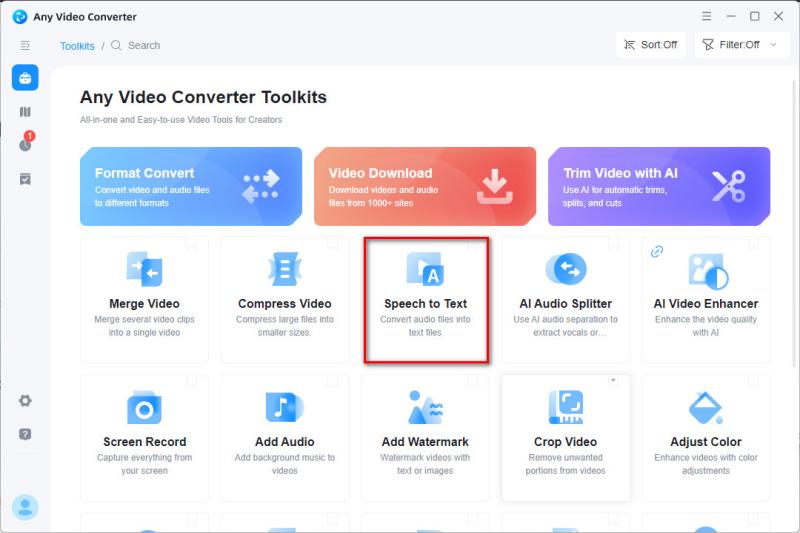Expand the Filter:Off dropdown
The width and height of the screenshot is (800, 533).
[x=740, y=45]
